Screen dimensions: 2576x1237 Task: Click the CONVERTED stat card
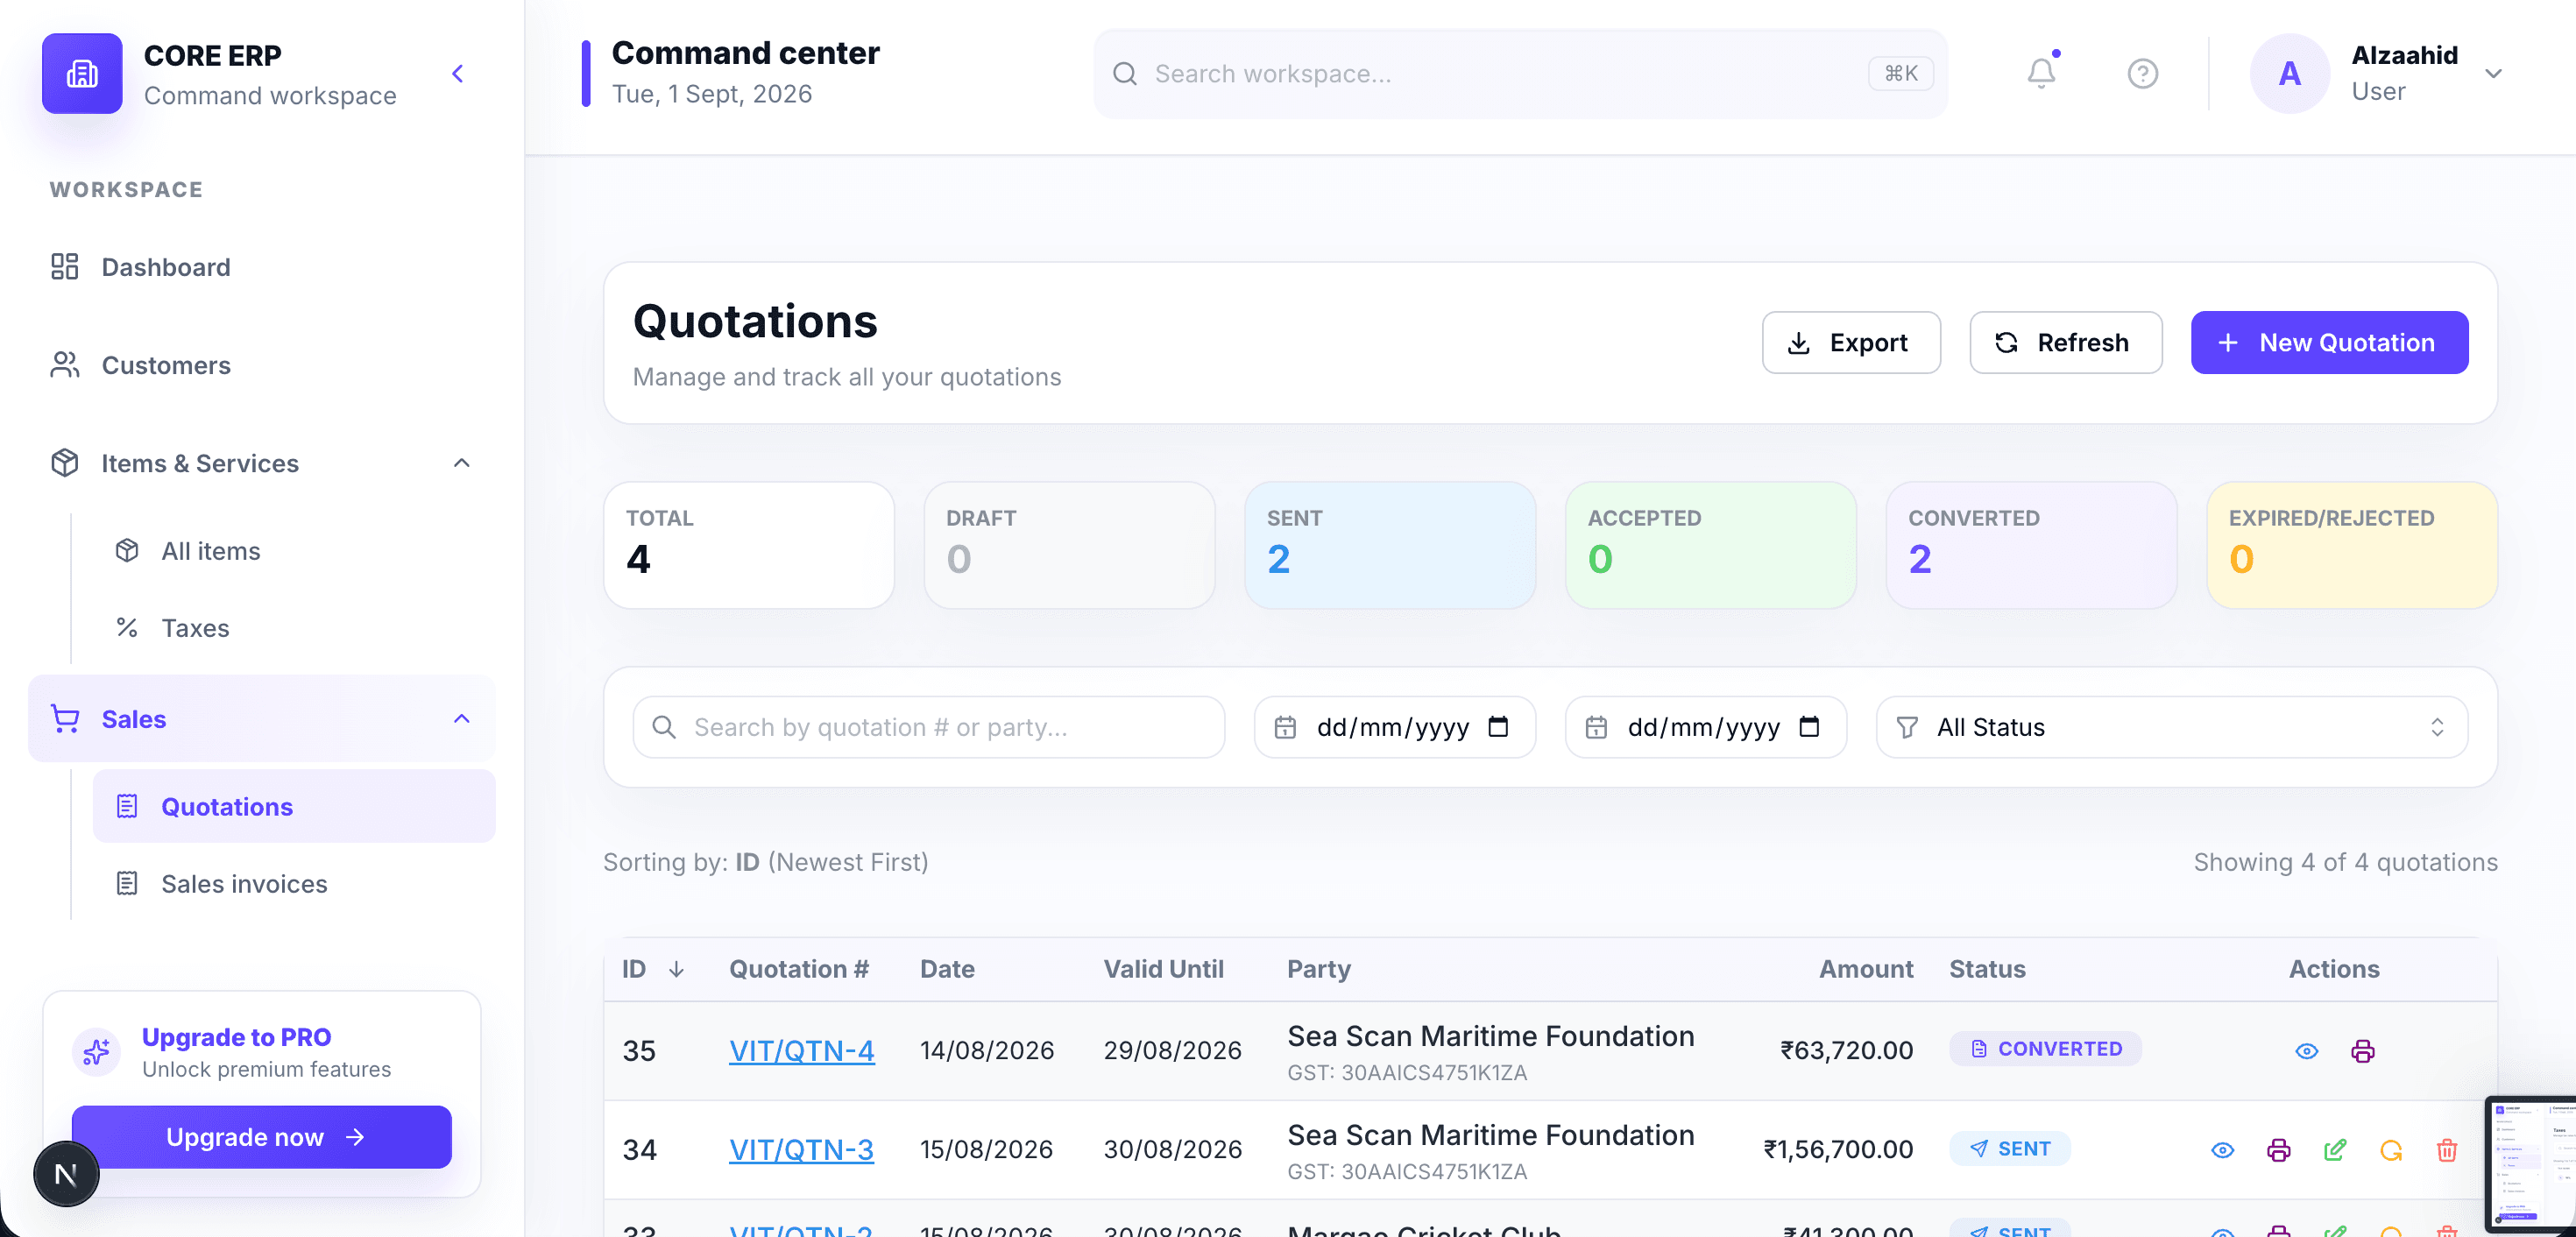pos(2031,545)
